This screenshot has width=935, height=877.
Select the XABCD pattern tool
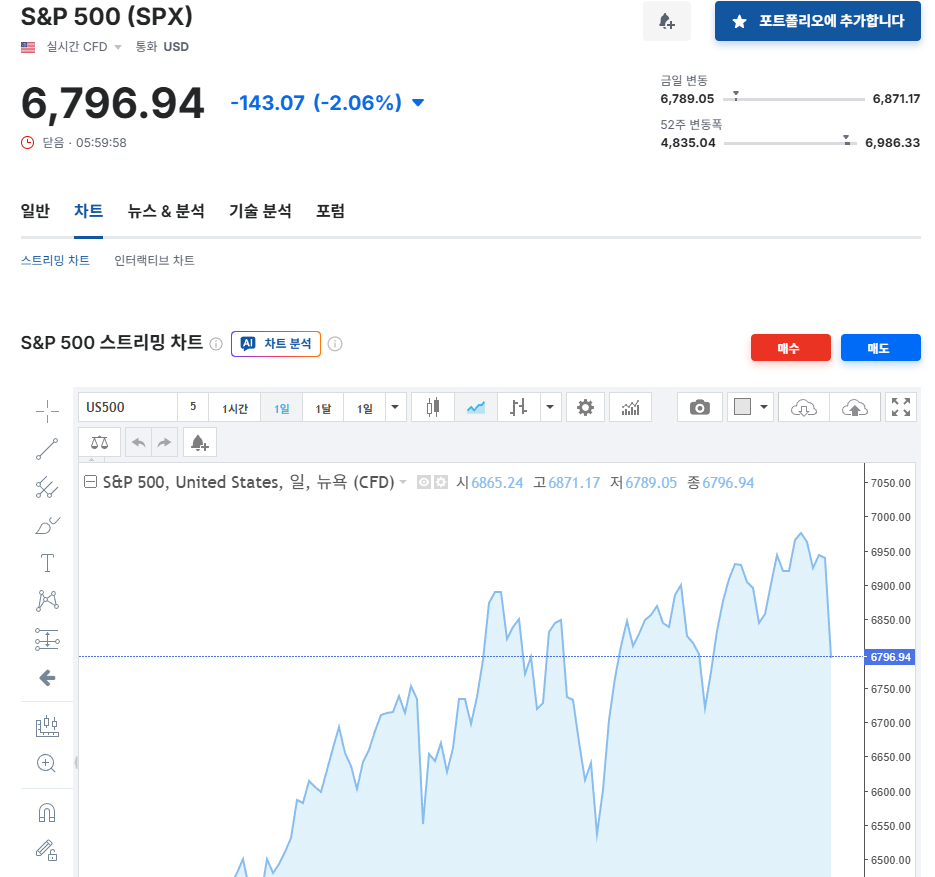(47, 600)
